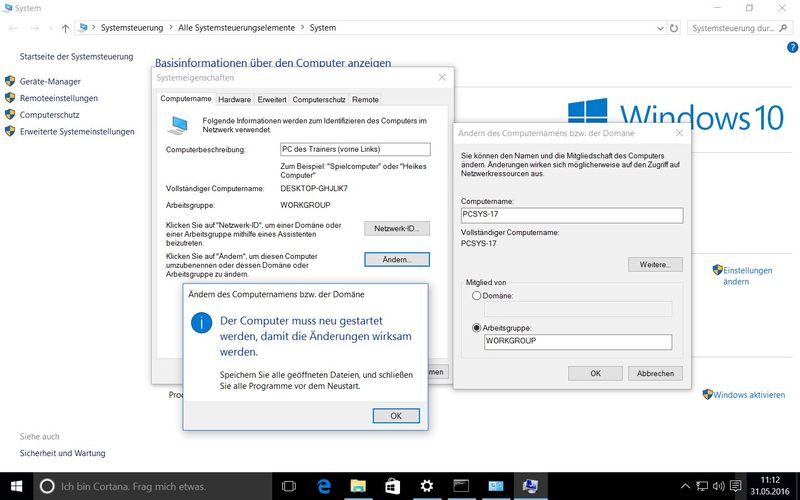Click OK in the restart notification dialog
The height and width of the screenshot is (500, 800).
396,416
